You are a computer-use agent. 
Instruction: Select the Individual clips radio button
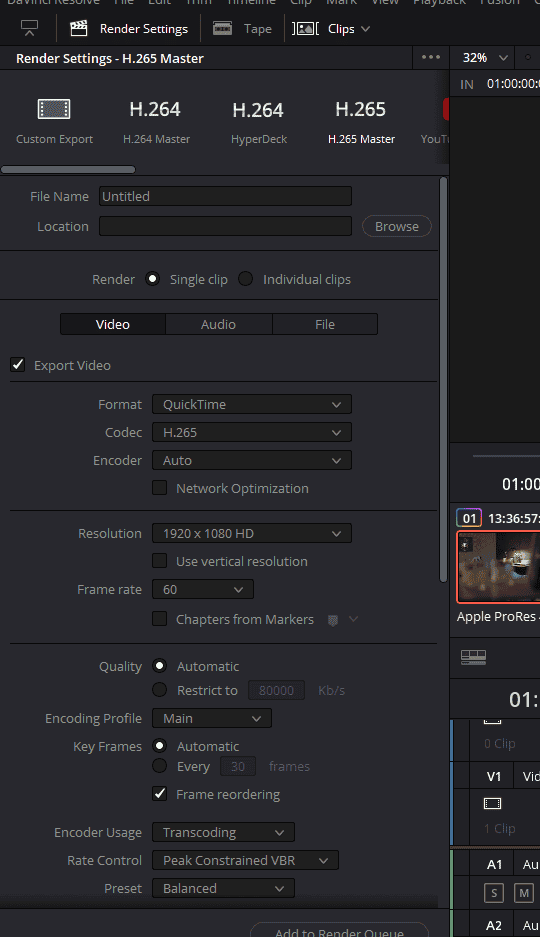[246, 279]
